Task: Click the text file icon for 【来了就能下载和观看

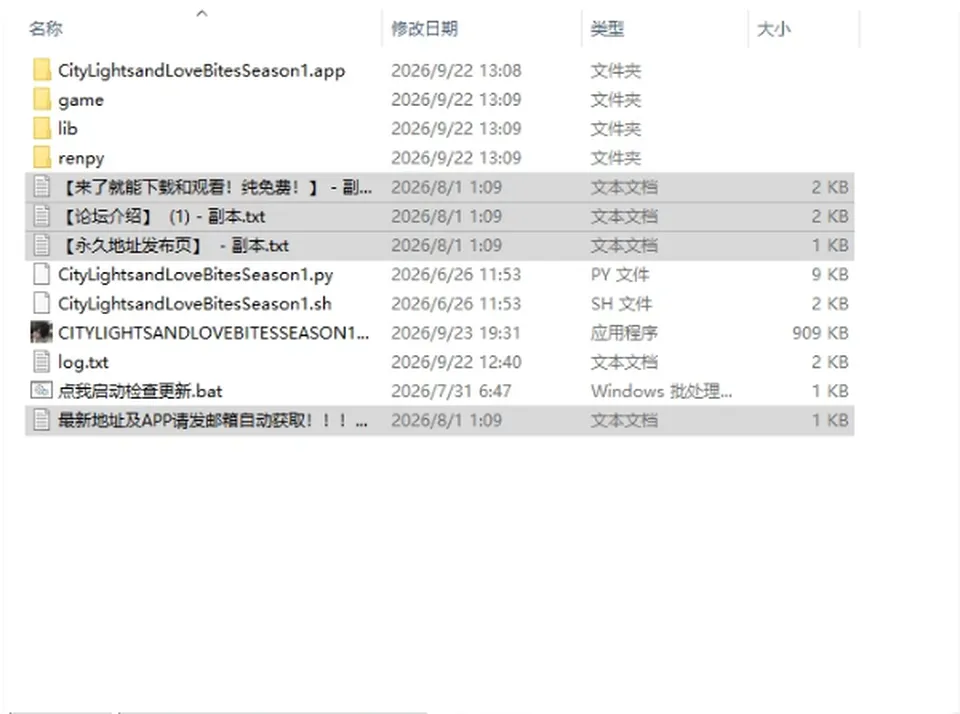Action: point(42,187)
